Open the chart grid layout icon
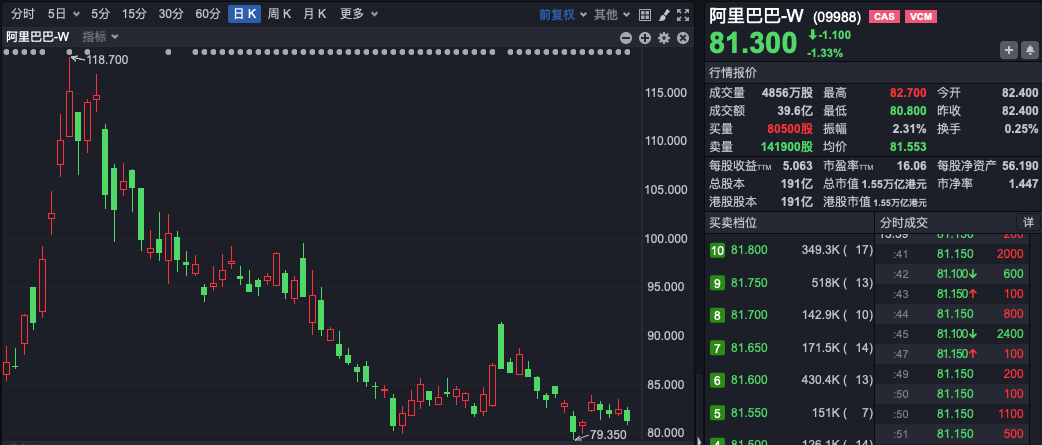1042x445 pixels. [644, 15]
